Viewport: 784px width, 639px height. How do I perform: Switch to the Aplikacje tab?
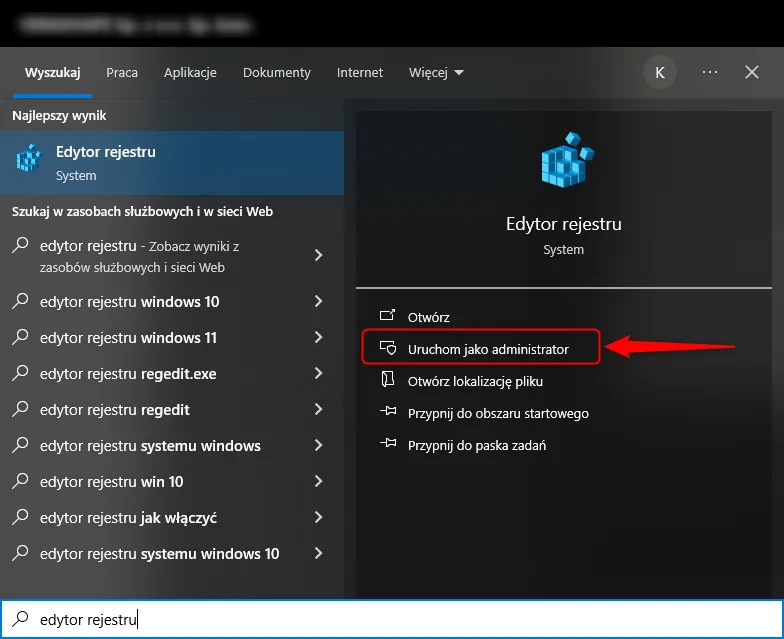(190, 72)
